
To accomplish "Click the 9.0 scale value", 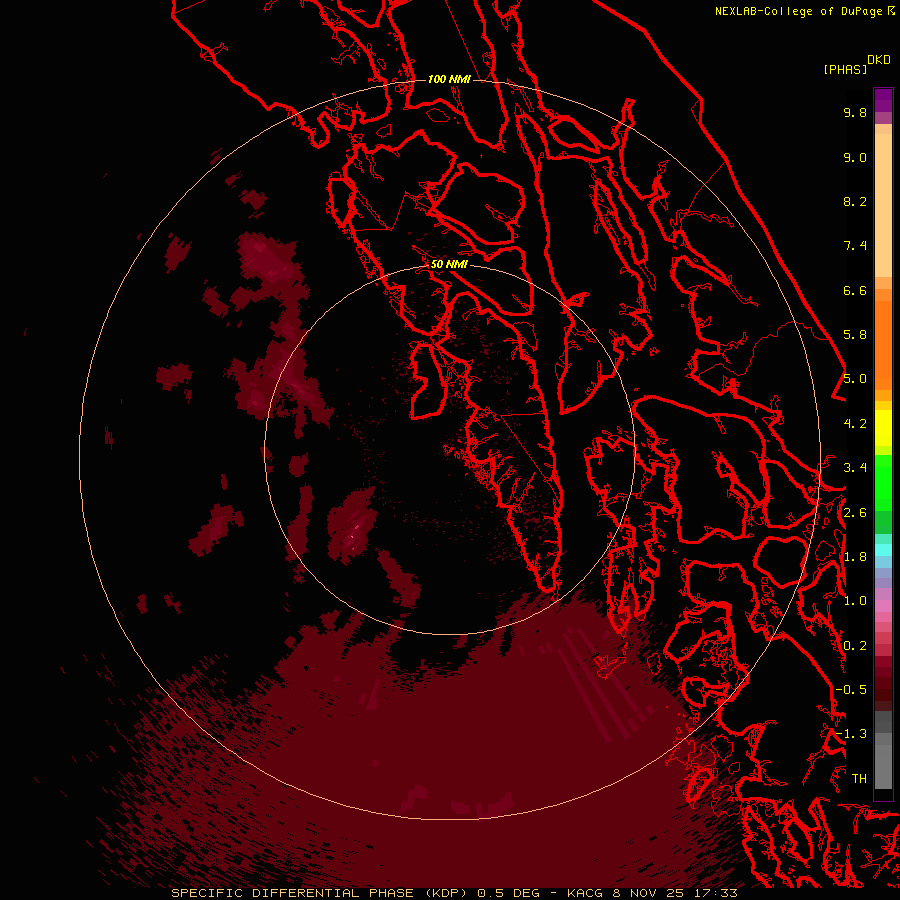I will coord(855,157).
